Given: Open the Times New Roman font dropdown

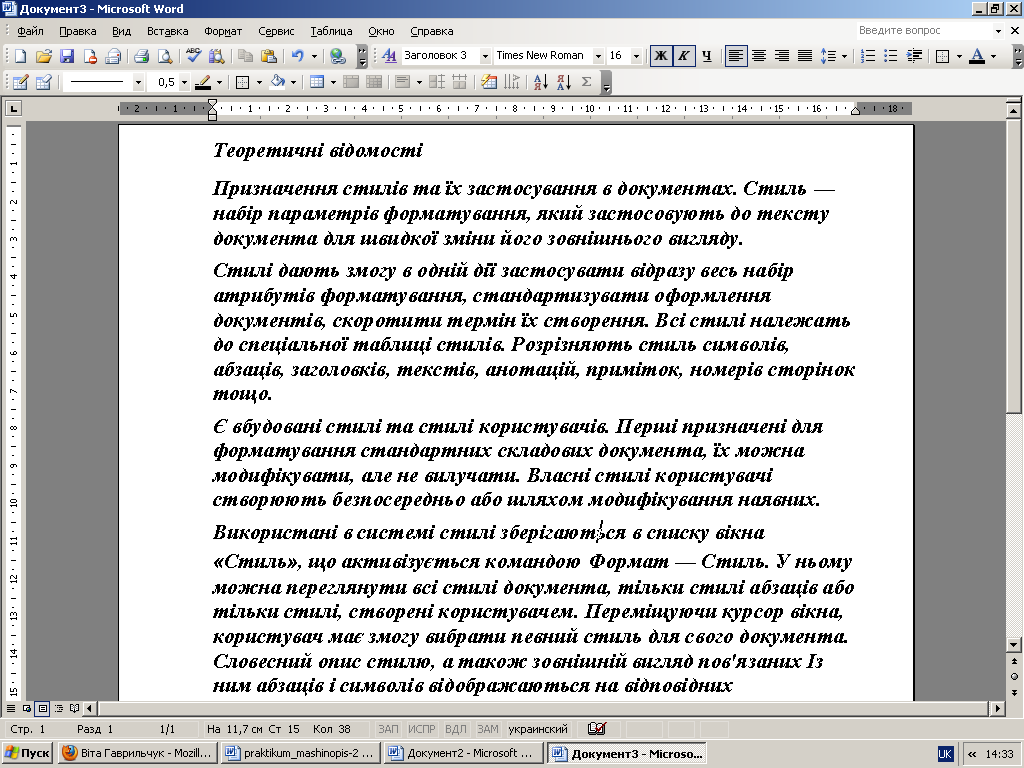Looking at the screenshot, I should pos(598,56).
